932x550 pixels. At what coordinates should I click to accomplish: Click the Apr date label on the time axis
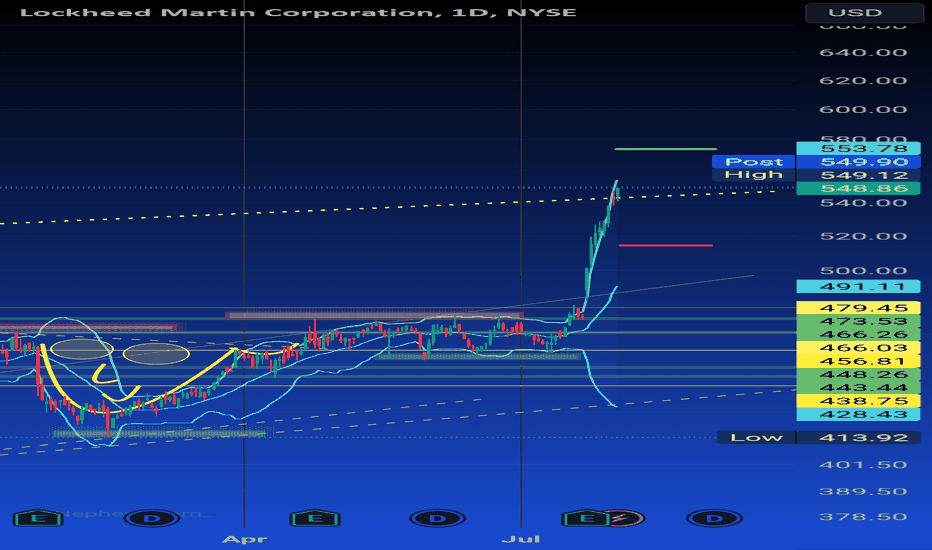pyautogui.click(x=244, y=539)
